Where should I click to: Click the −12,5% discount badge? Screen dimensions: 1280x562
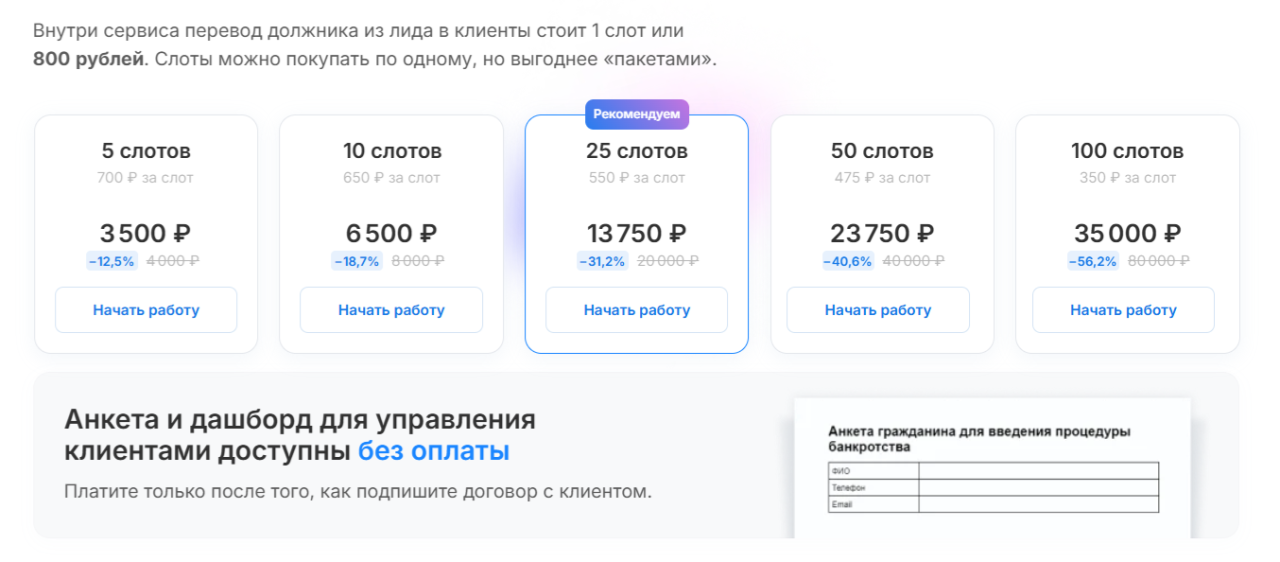tap(112, 261)
